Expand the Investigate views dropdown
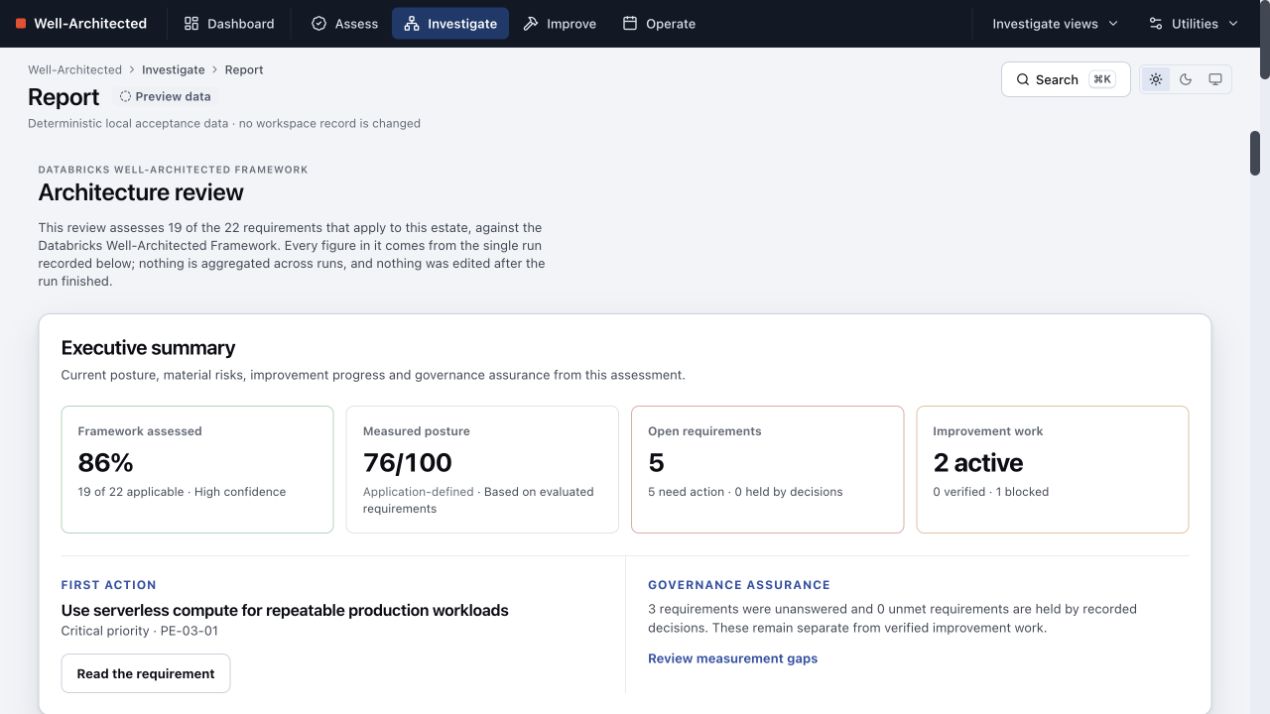This screenshot has height=714, width=1270. point(1055,23)
